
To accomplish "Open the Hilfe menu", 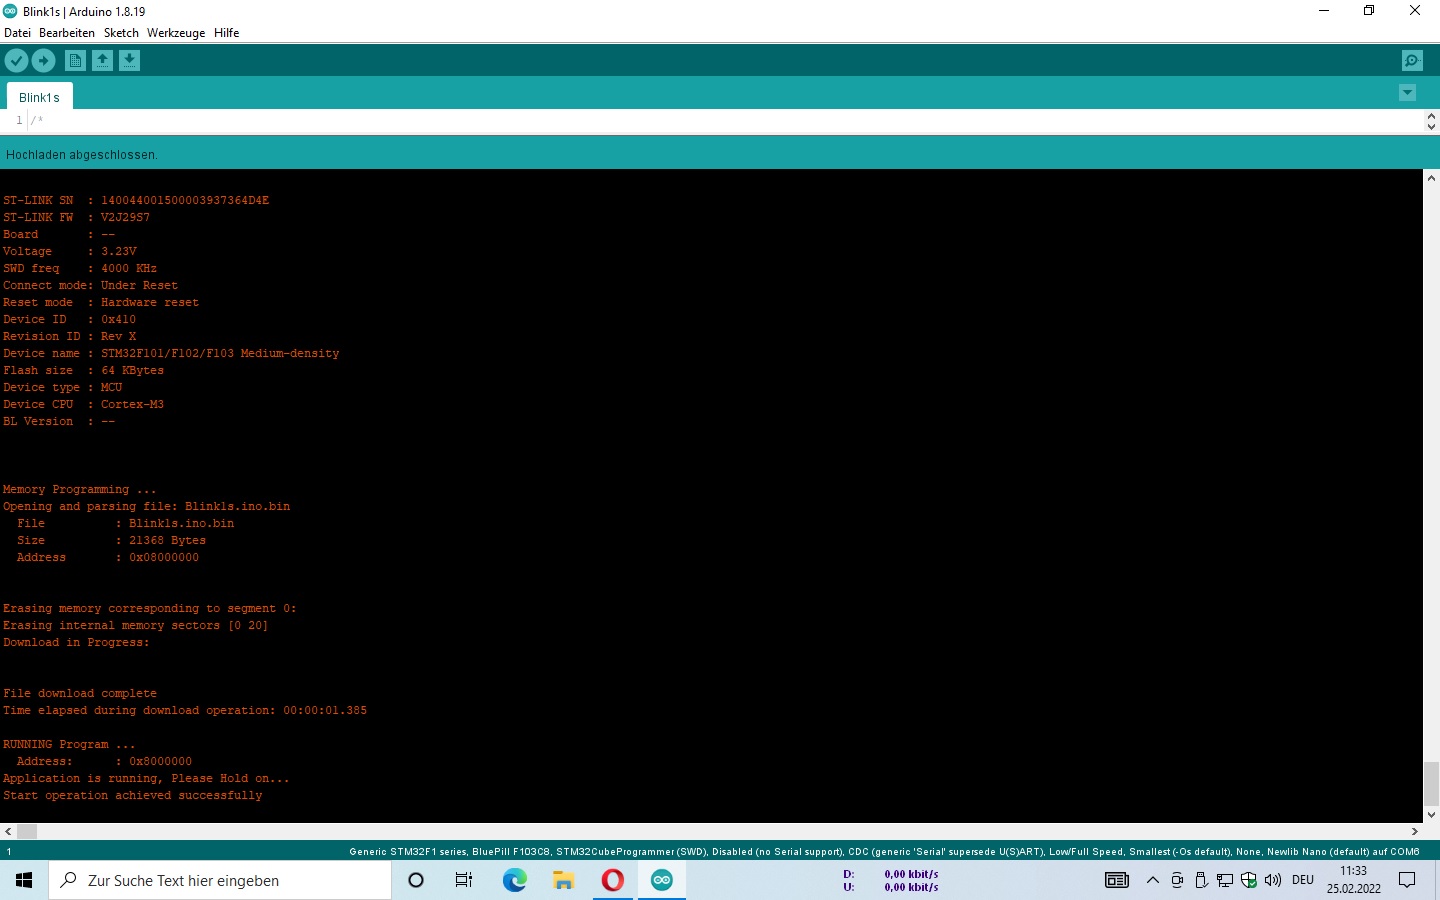I will click(227, 33).
